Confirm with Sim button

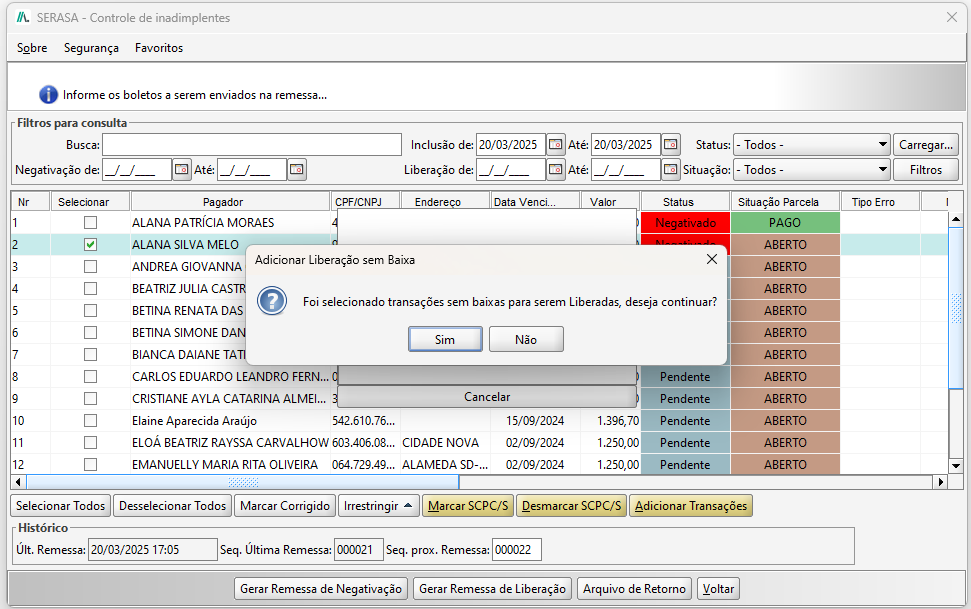point(445,340)
